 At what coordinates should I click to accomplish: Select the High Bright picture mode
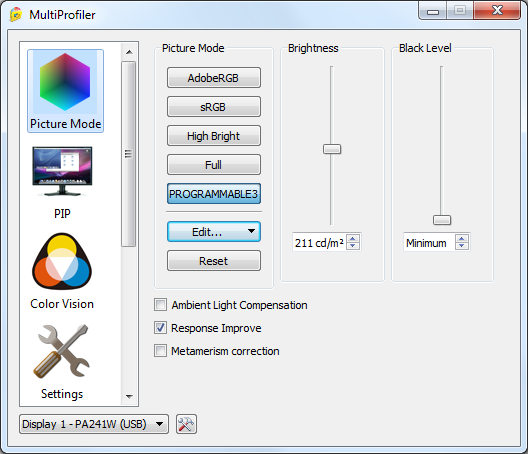[214, 136]
